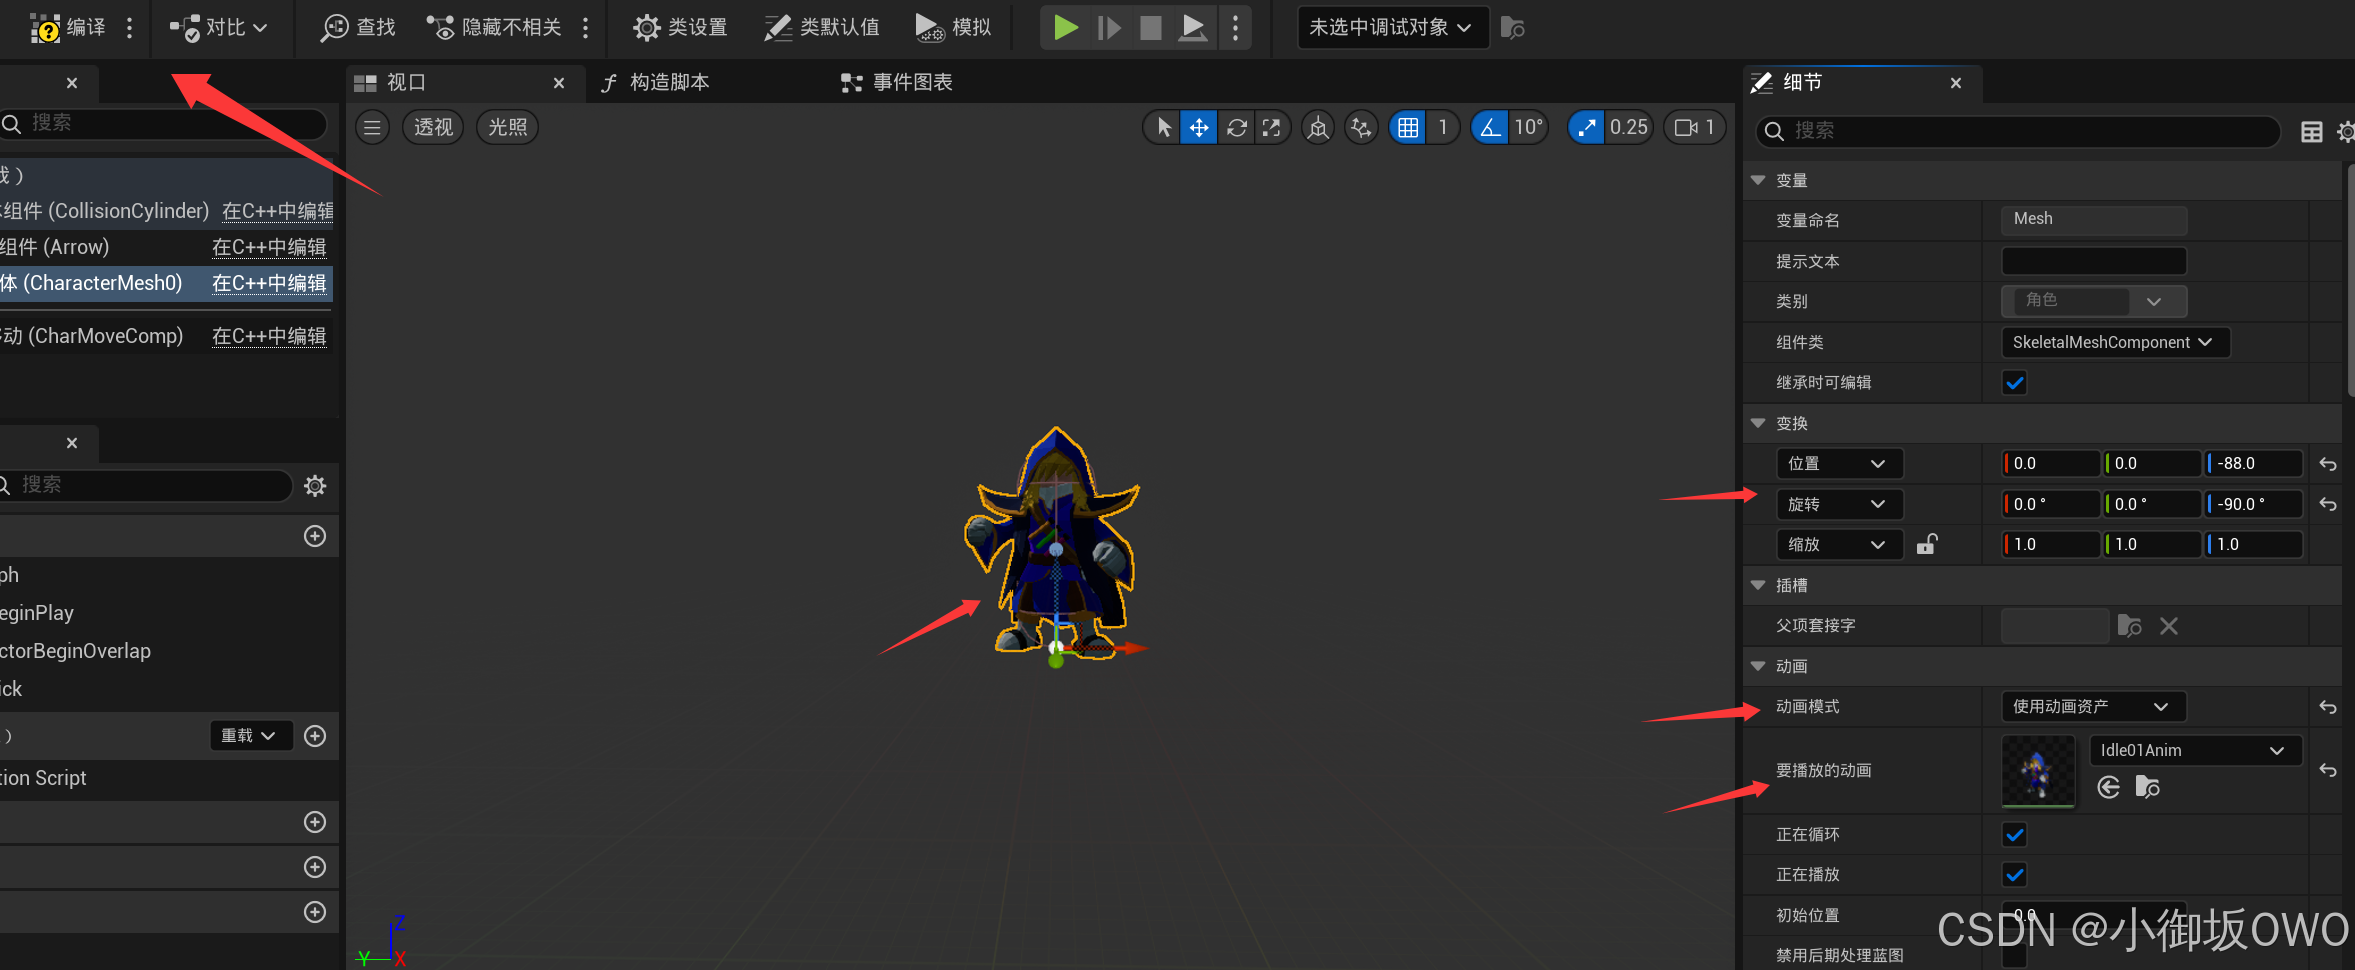Viewport: 2355px width, 970px height.
Task: Click the Location Z field showing -88.0
Action: pyautogui.click(x=2255, y=464)
